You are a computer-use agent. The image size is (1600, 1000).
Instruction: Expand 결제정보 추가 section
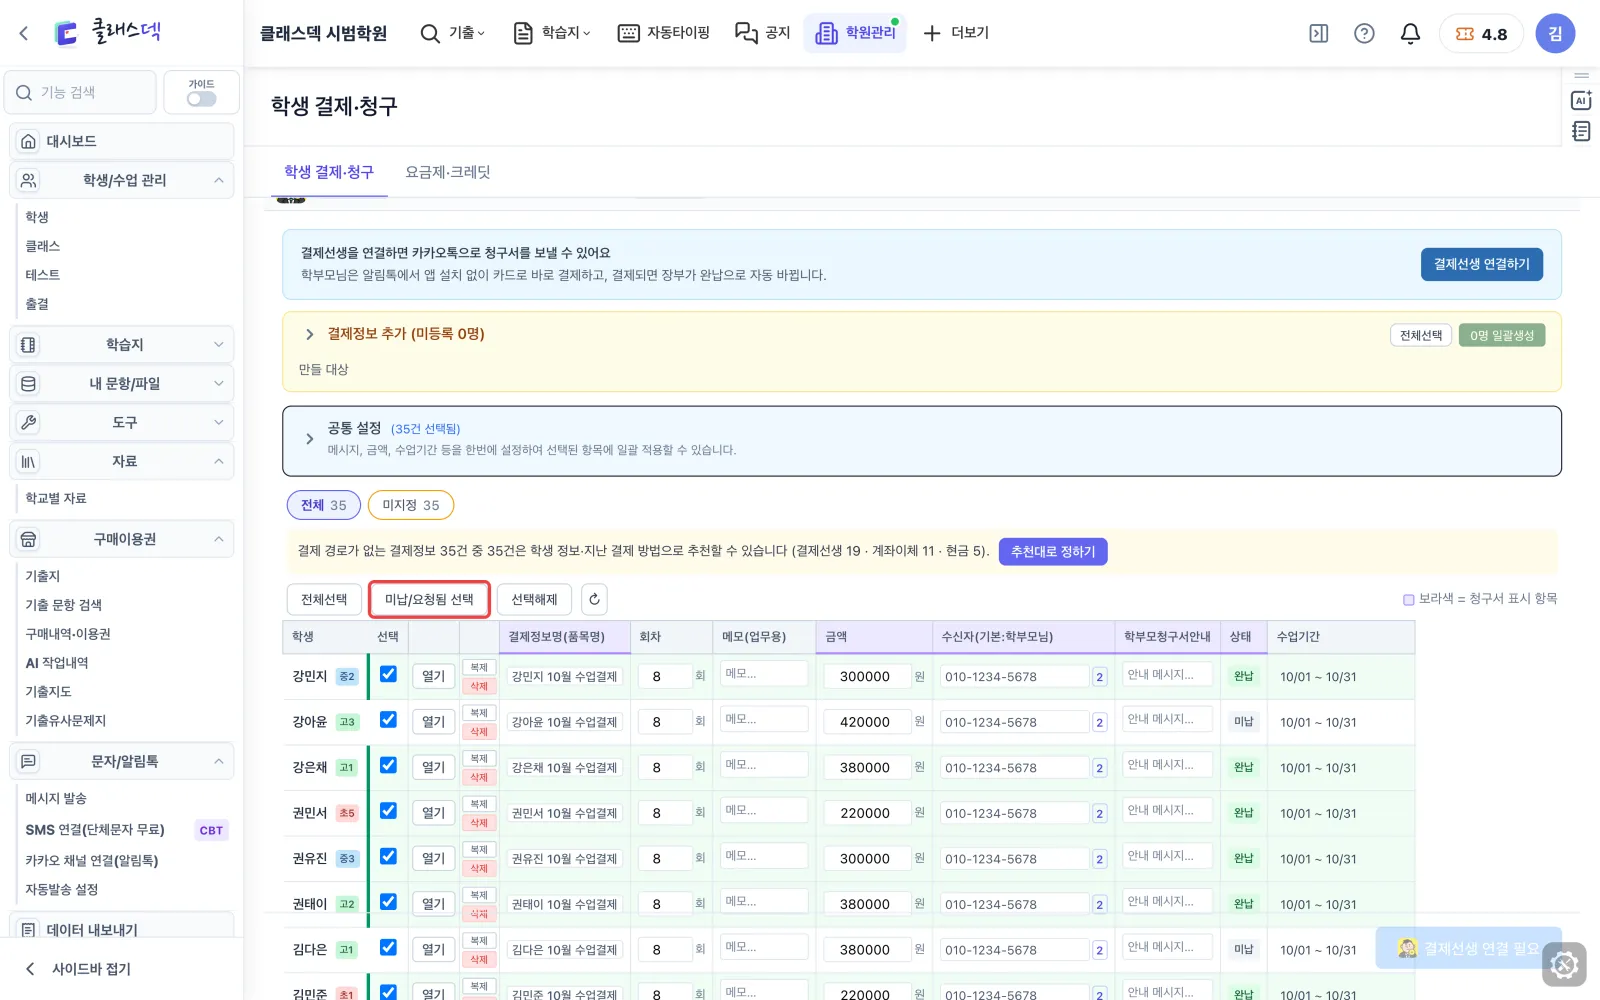tap(309, 334)
